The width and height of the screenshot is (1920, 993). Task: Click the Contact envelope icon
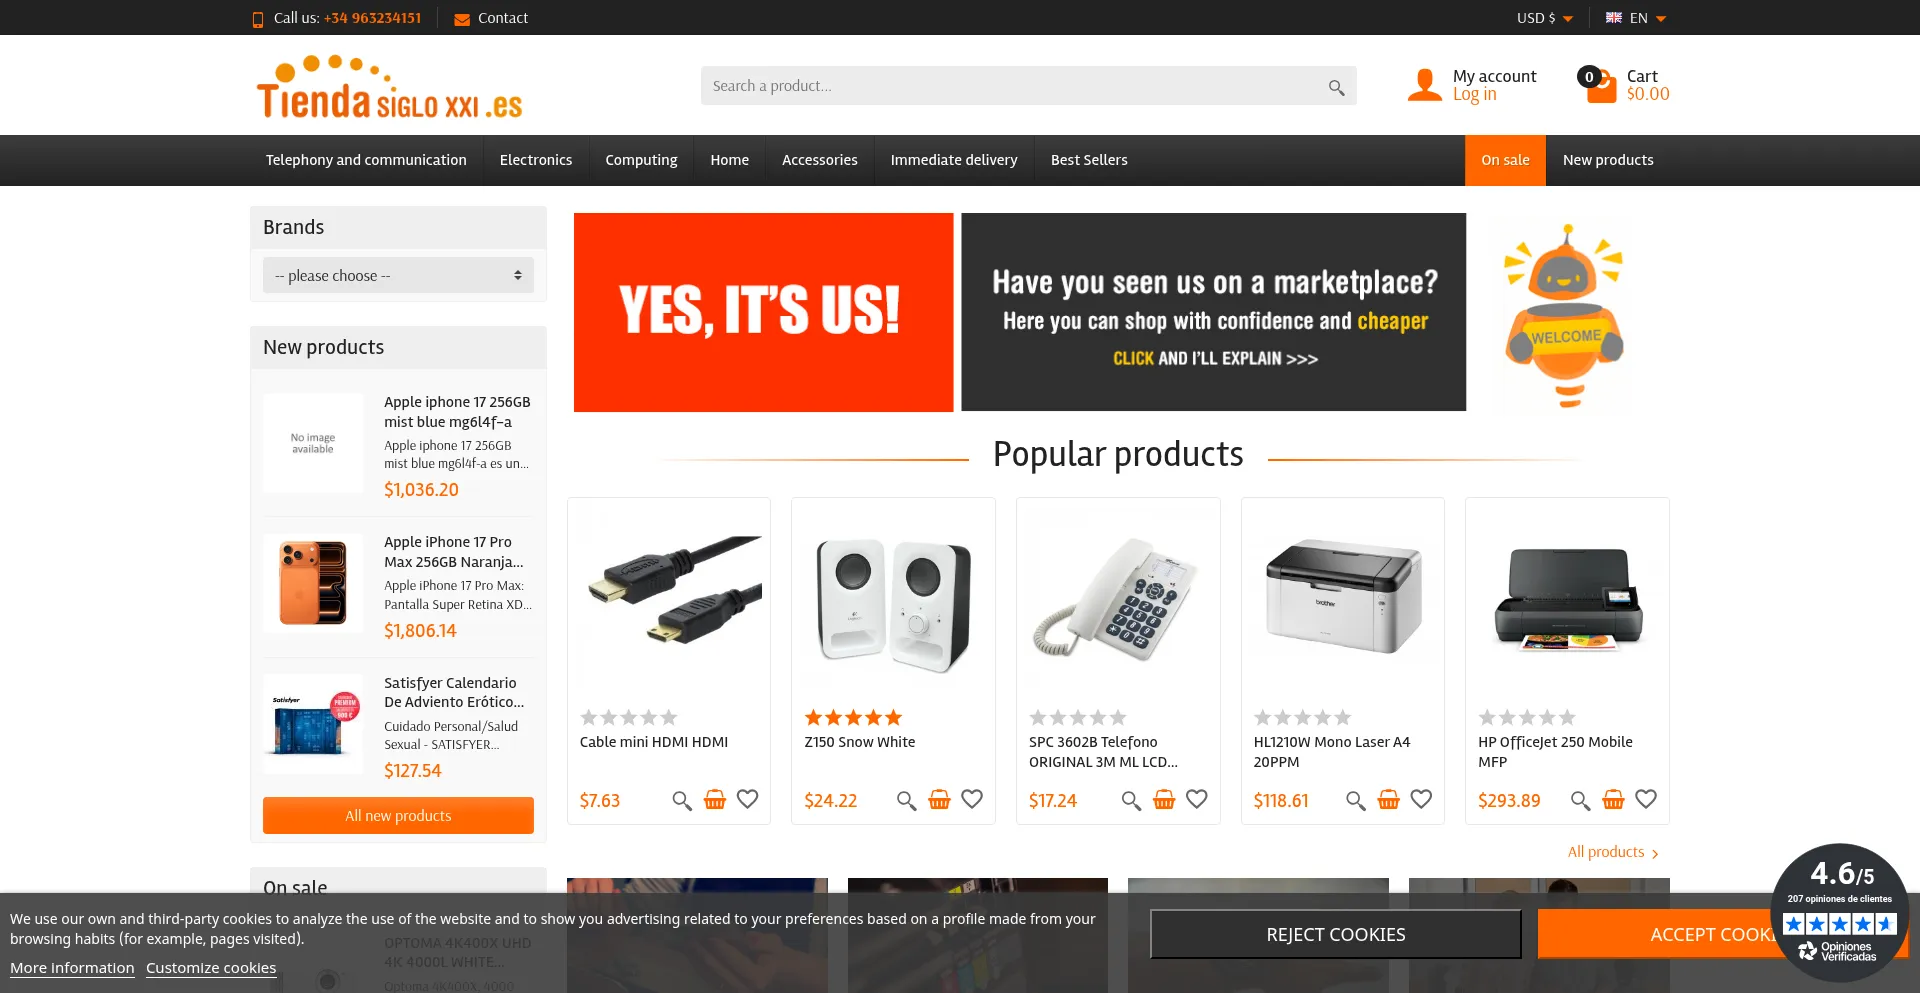coord(462,19)
